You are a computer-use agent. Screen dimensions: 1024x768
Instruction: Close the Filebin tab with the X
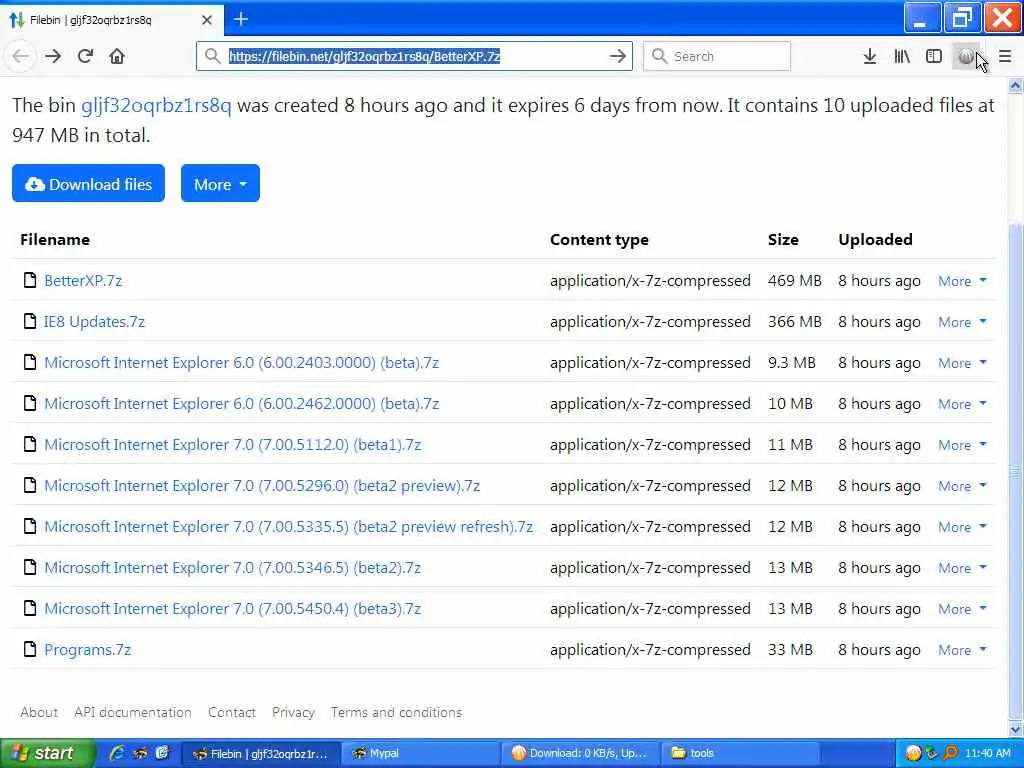pyautogui.click(x=206, y=20)
